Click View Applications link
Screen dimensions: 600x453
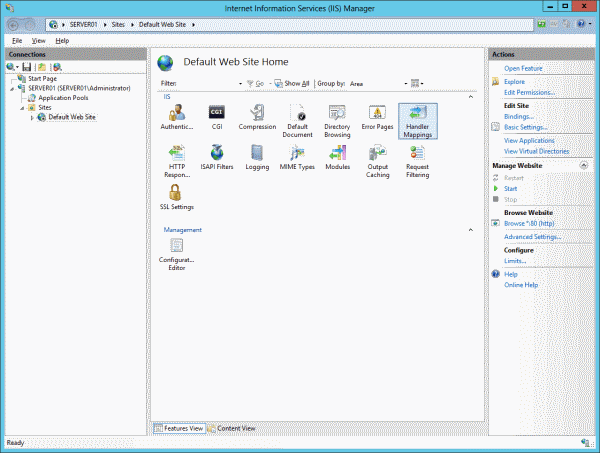click(529, 140)
